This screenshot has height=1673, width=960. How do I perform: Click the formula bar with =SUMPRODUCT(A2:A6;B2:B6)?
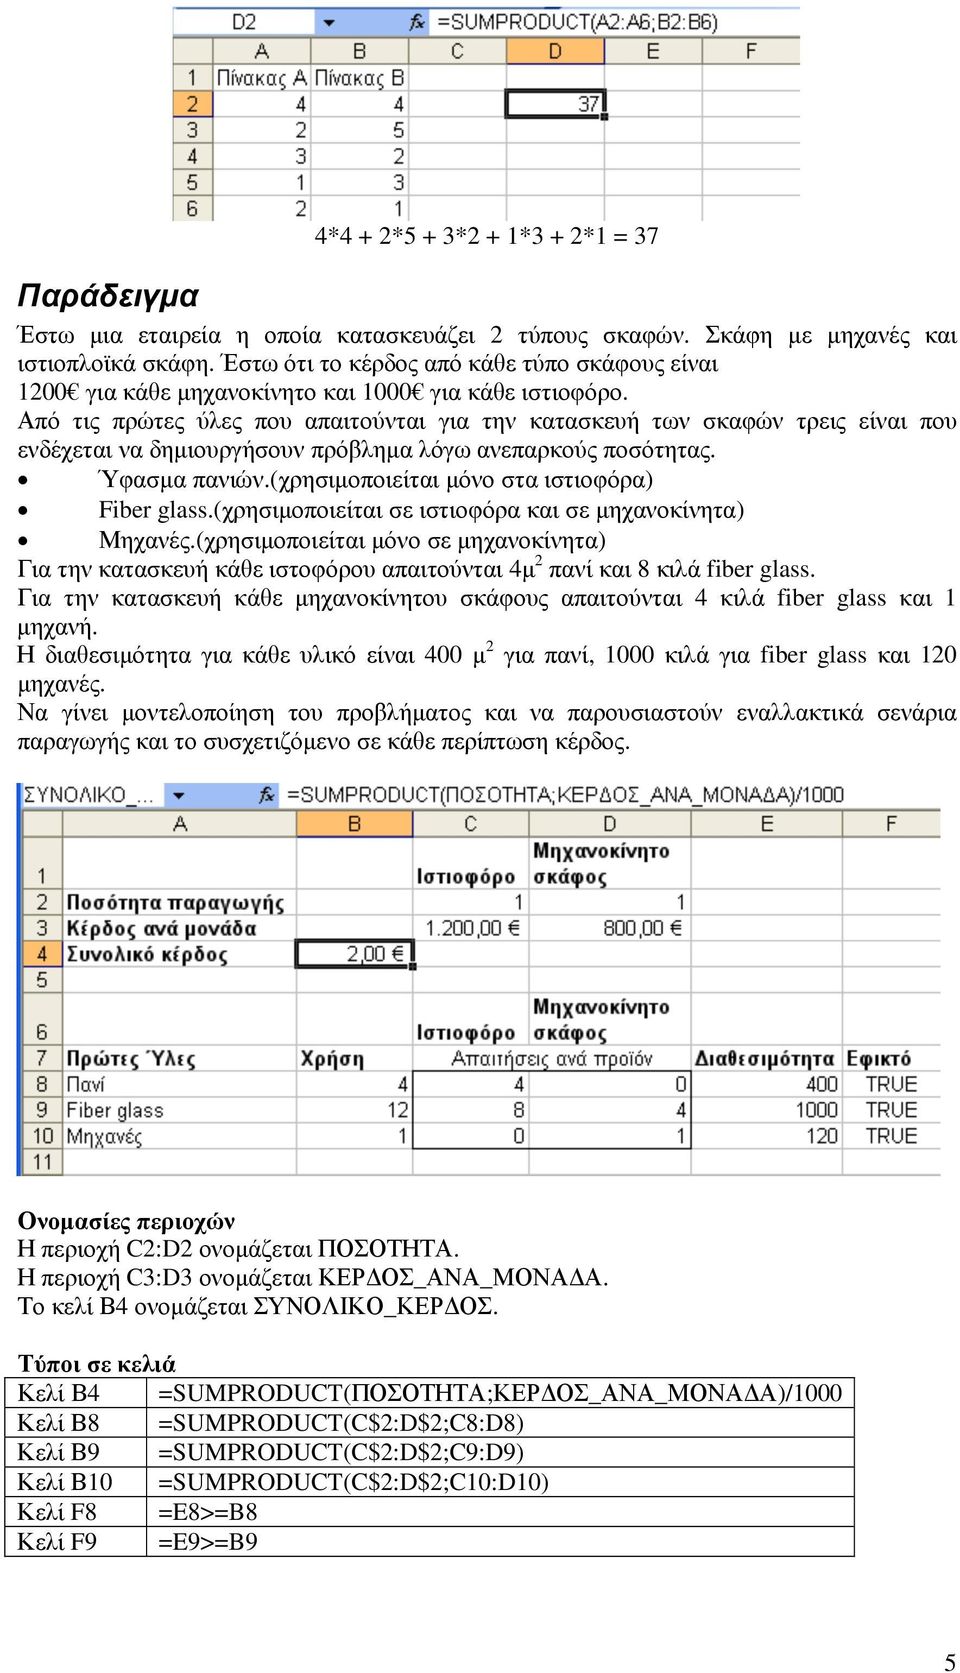coord(615,21)
